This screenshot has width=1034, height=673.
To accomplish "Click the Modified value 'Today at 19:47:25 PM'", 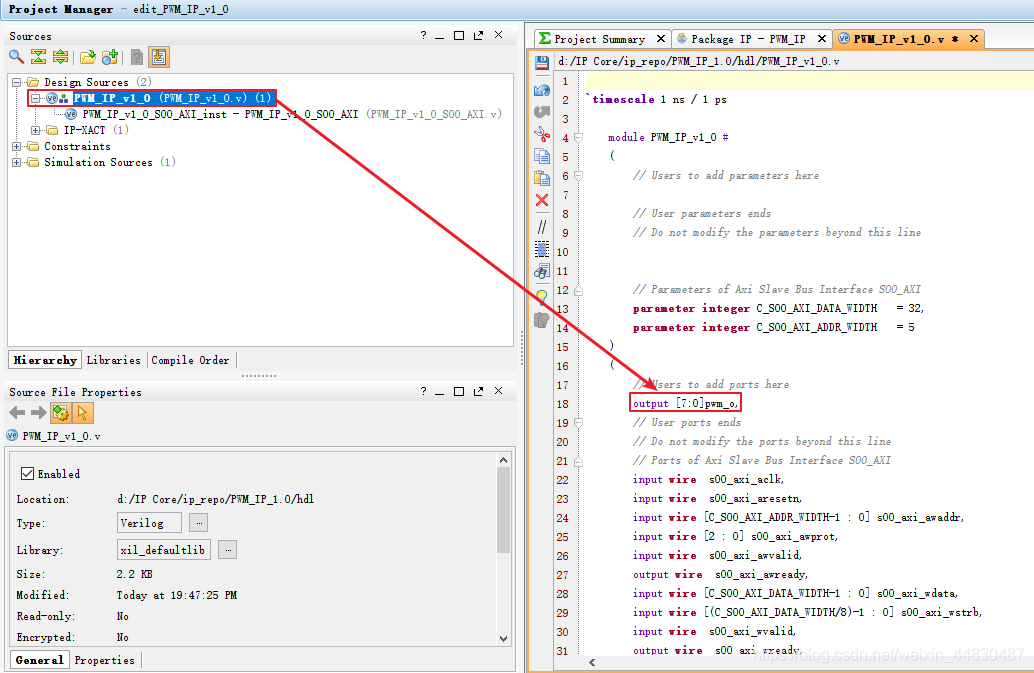I will coord(177,595).
